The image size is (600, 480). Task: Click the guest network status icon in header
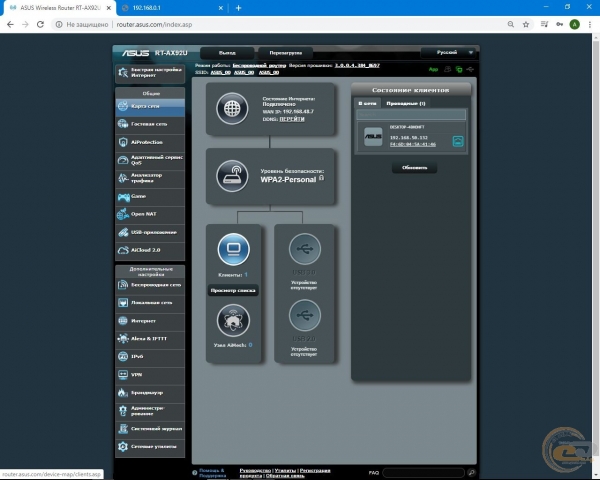click(447, 69)
